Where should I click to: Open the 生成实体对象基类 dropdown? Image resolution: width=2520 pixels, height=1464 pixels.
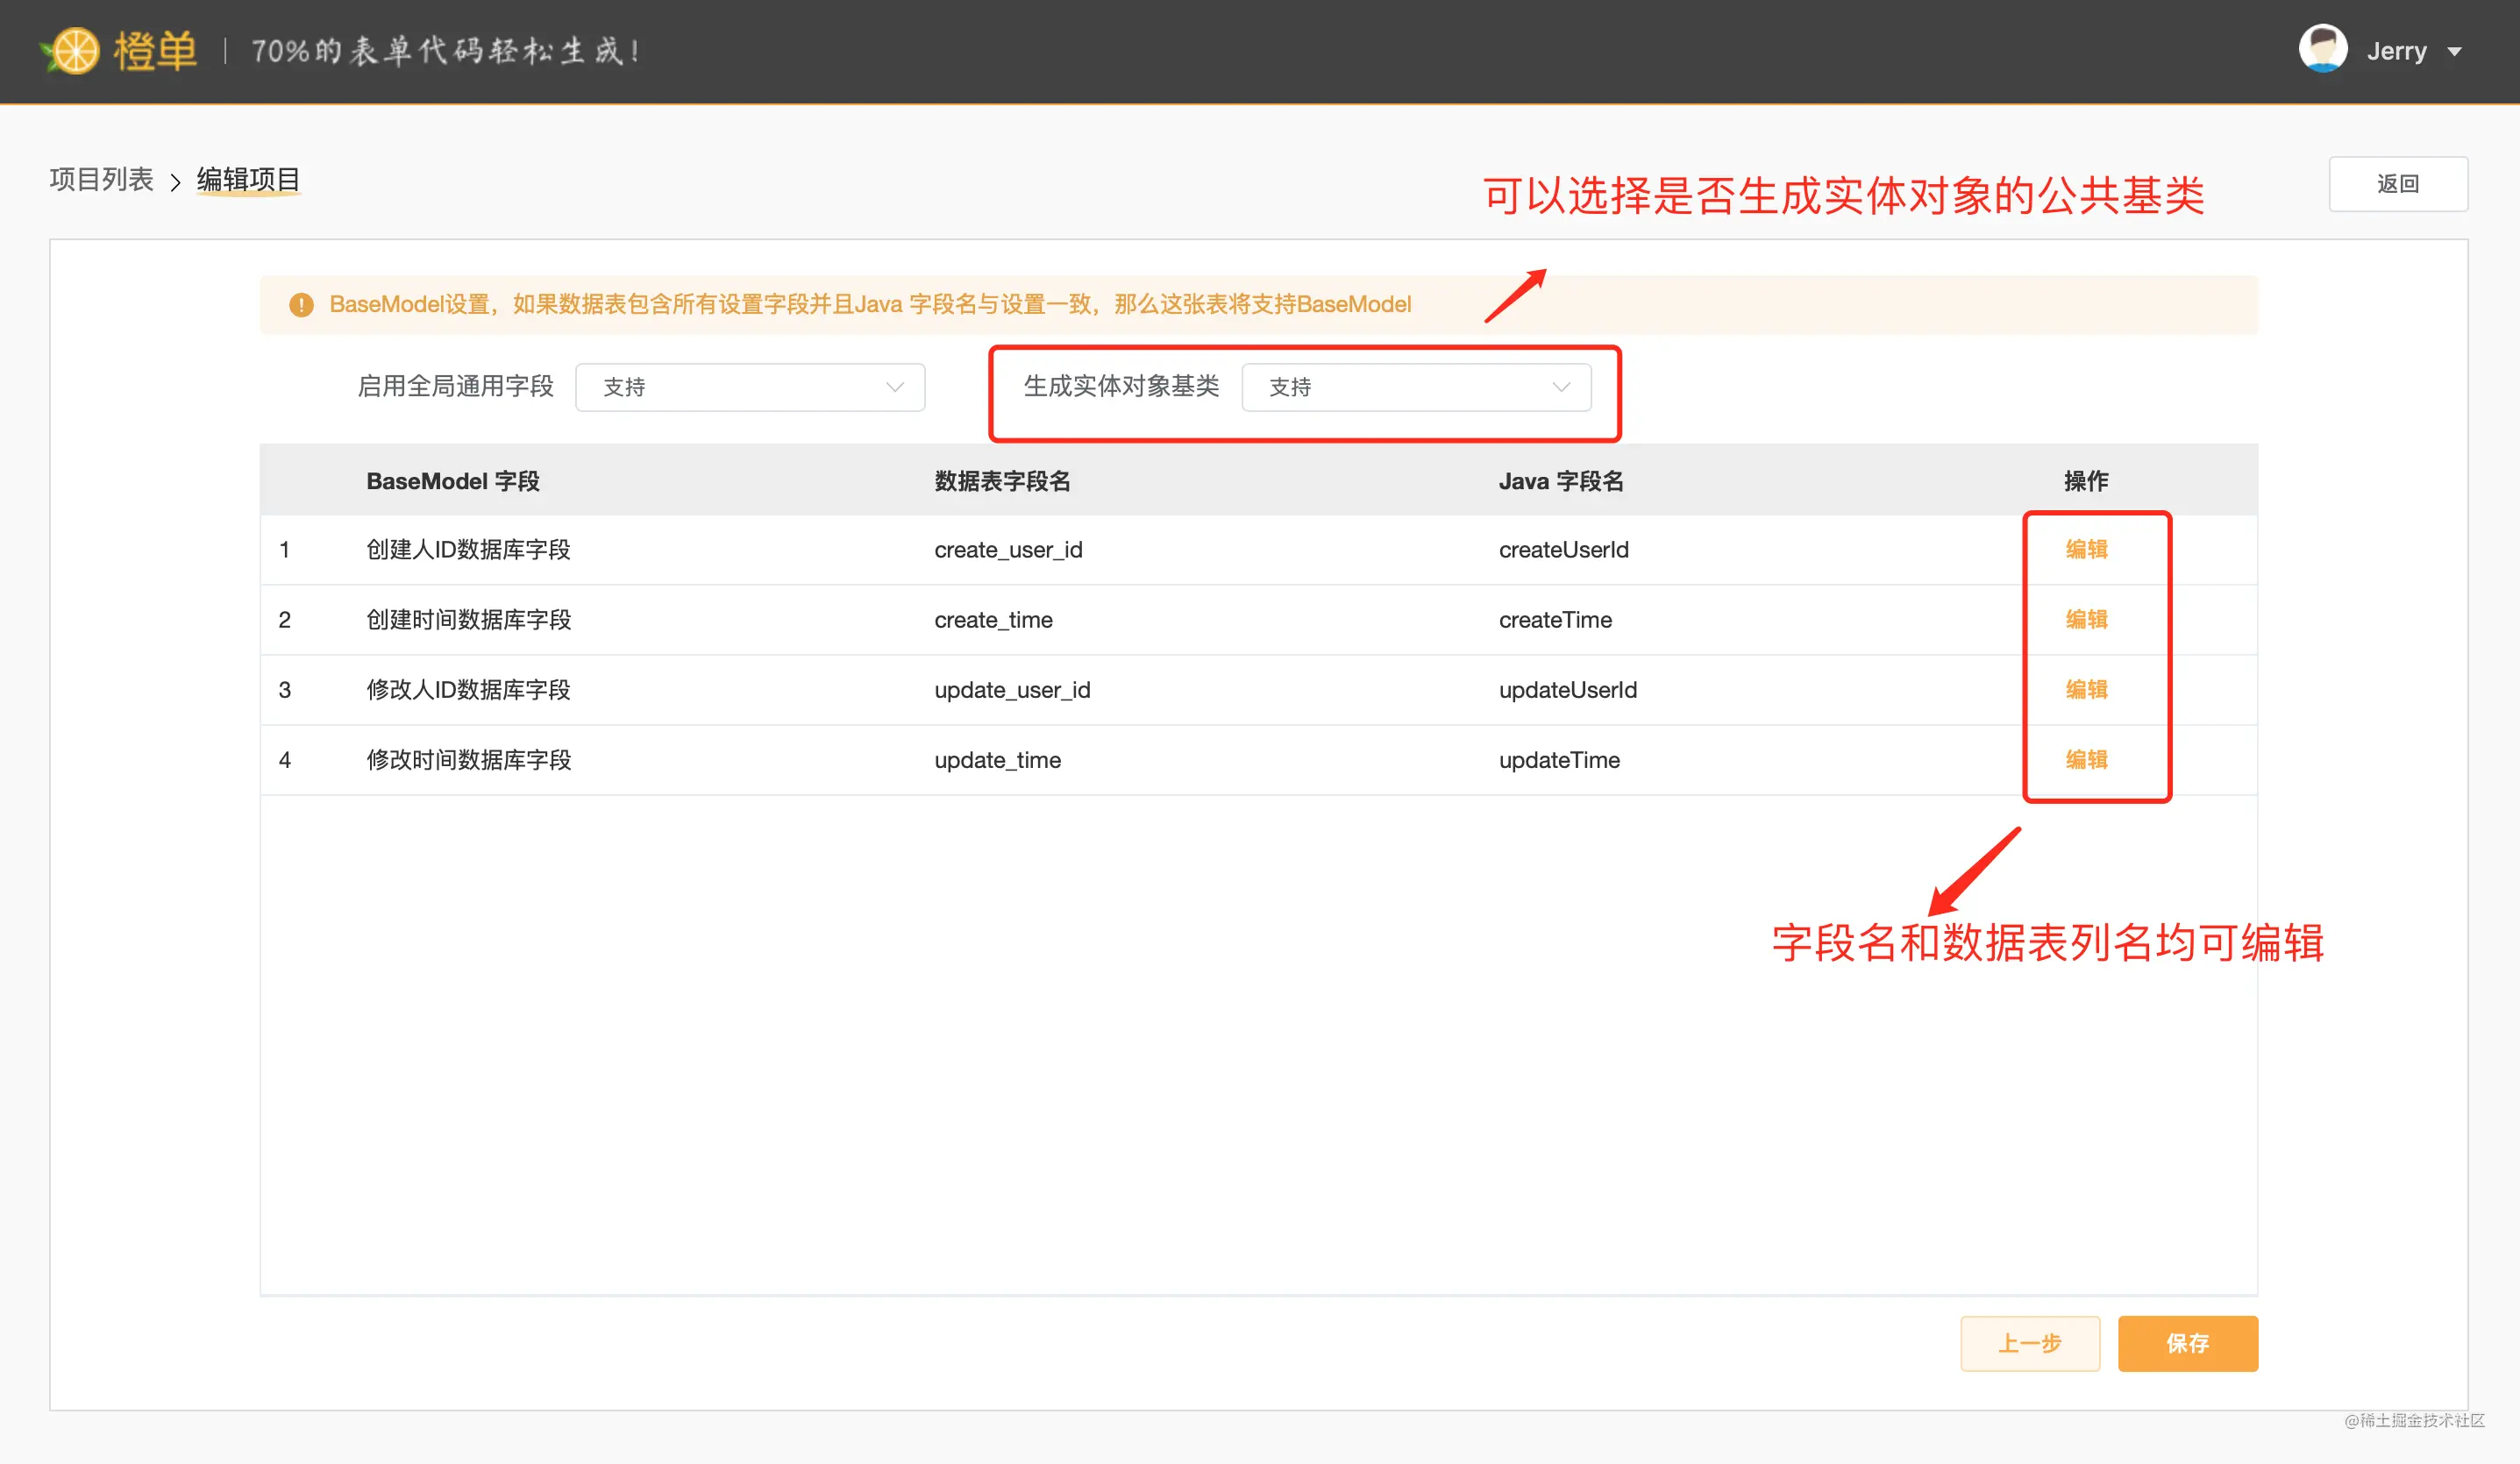point(1416,387)
